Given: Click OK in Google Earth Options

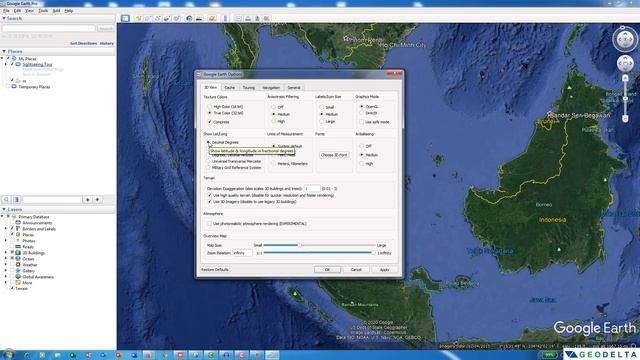Looking at the screenshot, I should point(327,270).
